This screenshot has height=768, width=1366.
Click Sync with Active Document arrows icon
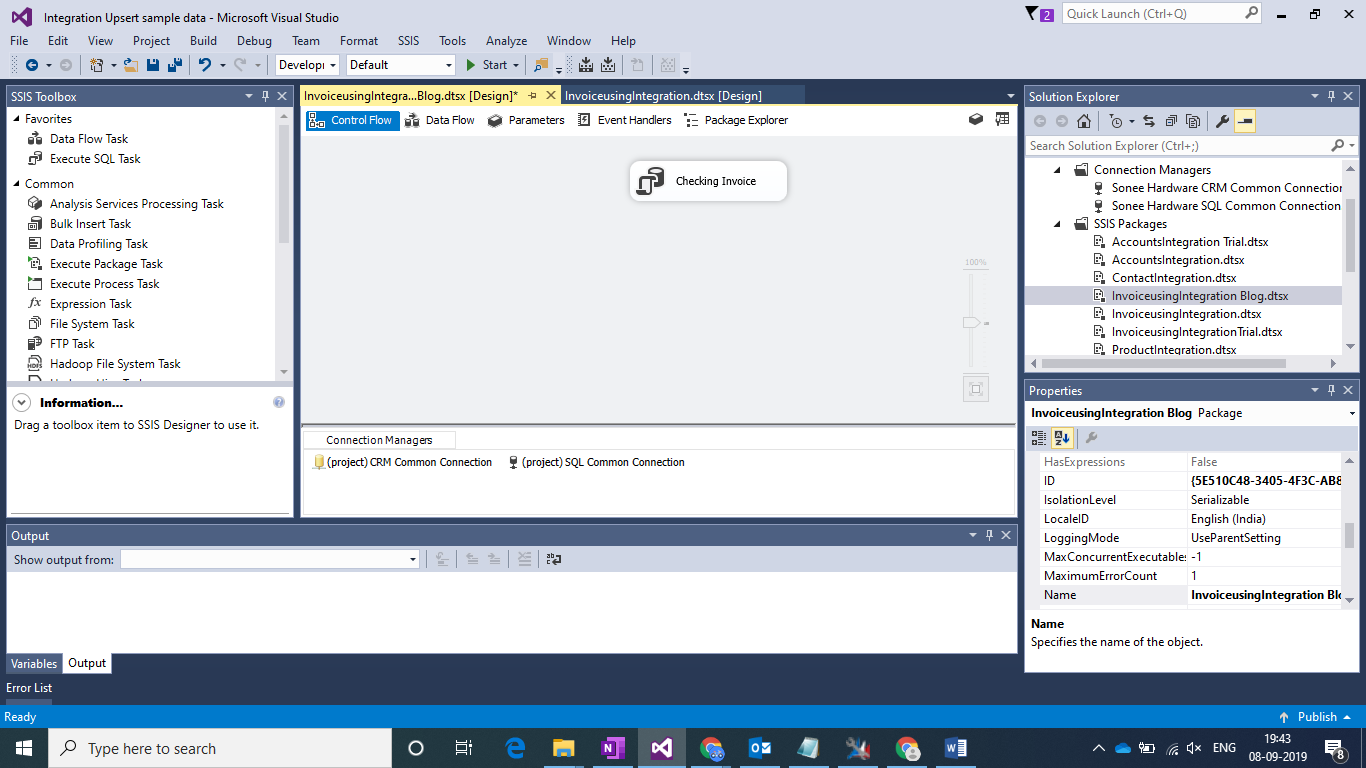coord(1149,121)
